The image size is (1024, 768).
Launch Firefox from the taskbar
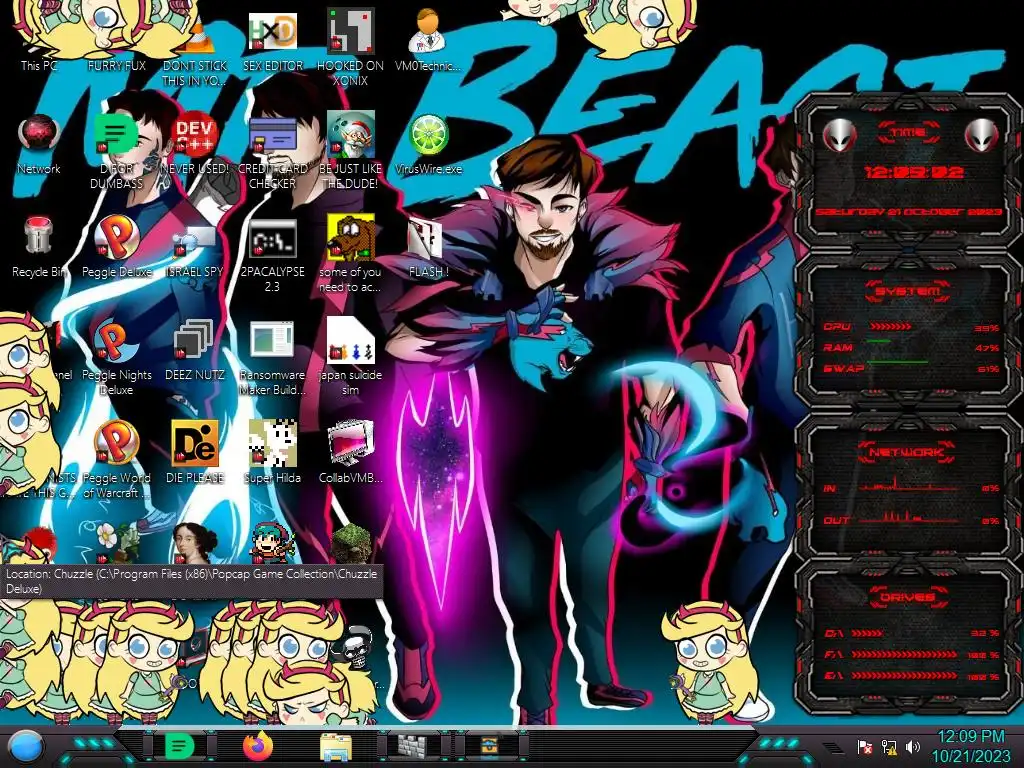258,746
